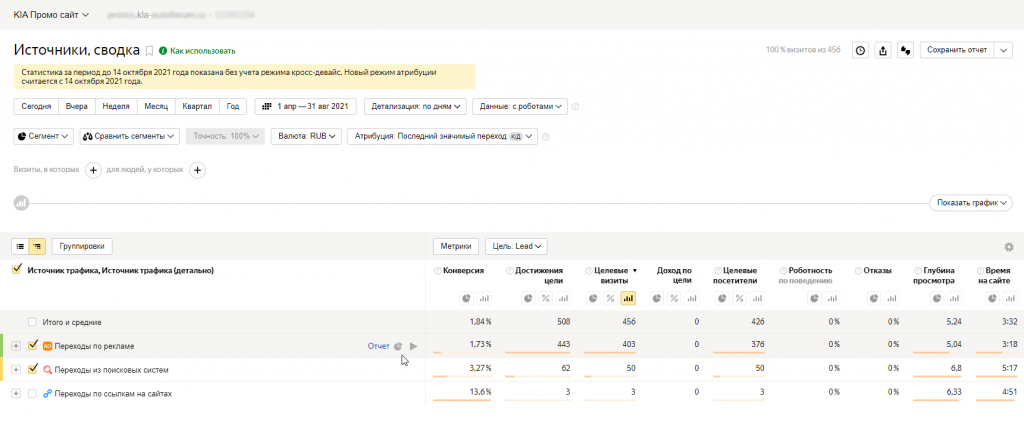Switch to the flat list view icon
Image resolution: width=1024 pixels, height=422 pixels.
coord(20,246)
